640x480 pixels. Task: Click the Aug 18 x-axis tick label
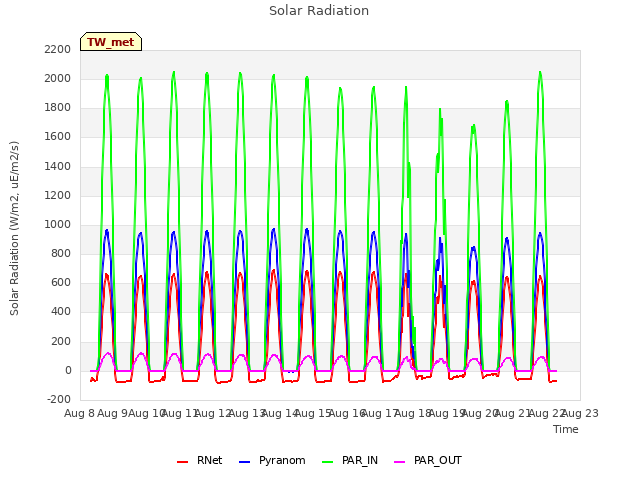coord(413,413)
